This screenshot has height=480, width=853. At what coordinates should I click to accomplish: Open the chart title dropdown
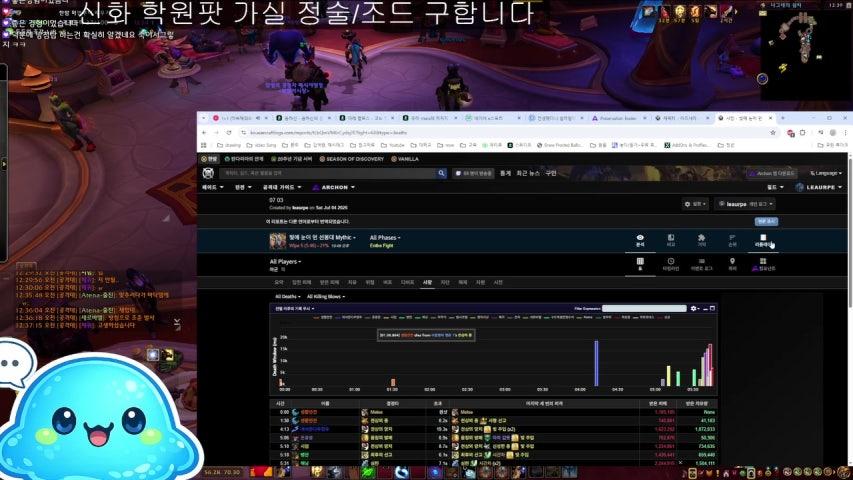(x=294, y=309)
